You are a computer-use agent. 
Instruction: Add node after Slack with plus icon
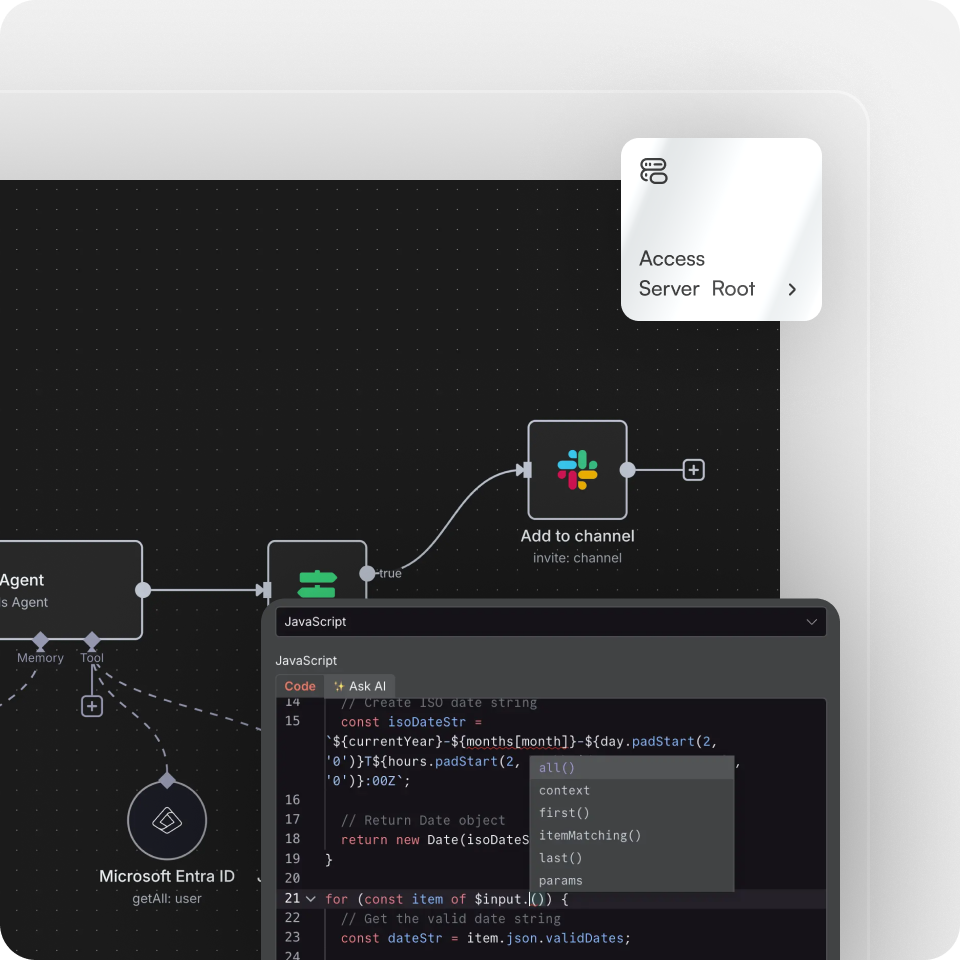pyautogui.click(x=693, y=470)
